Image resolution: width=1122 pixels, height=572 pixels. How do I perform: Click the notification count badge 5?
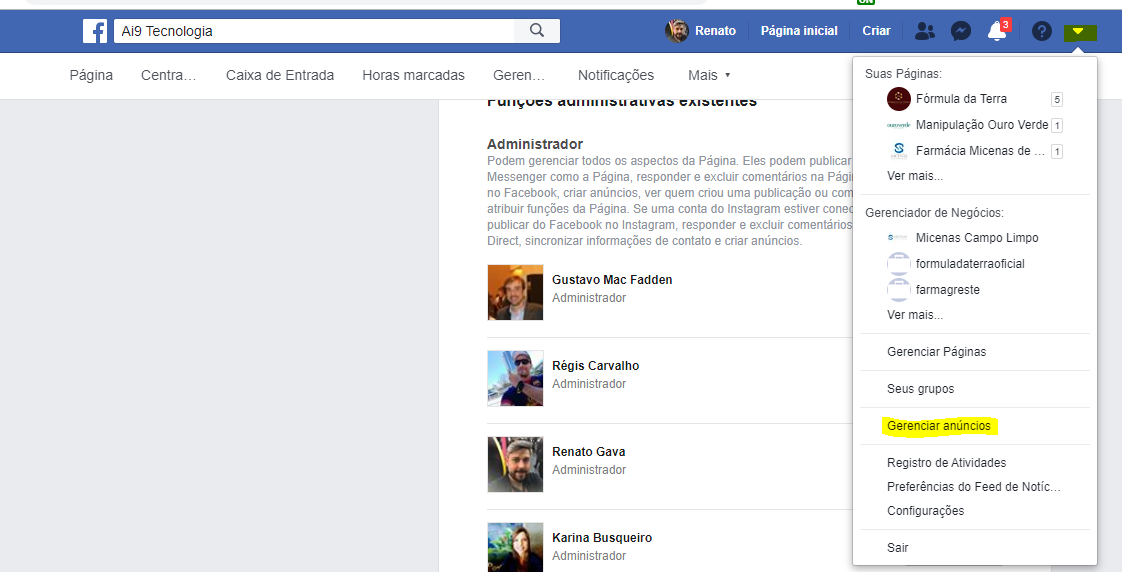click(x=1056, y=100)
